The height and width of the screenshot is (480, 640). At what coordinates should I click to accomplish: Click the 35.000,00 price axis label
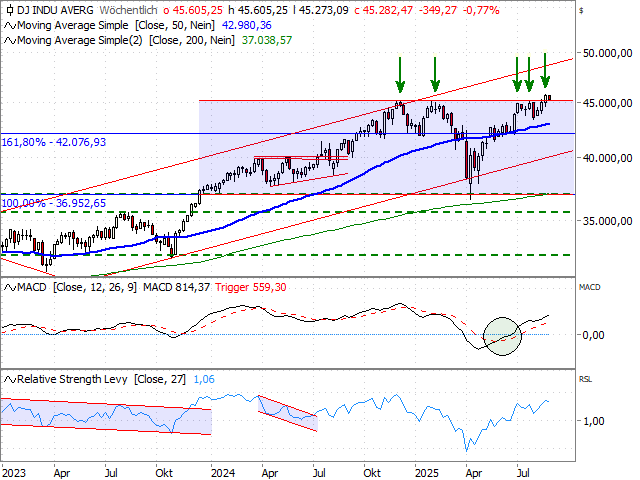[607, 221]
